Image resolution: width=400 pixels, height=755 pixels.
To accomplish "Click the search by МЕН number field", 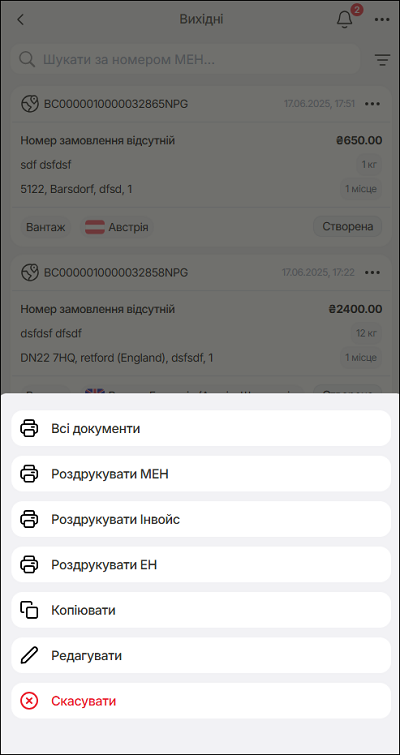I will [x=185, y=59].
